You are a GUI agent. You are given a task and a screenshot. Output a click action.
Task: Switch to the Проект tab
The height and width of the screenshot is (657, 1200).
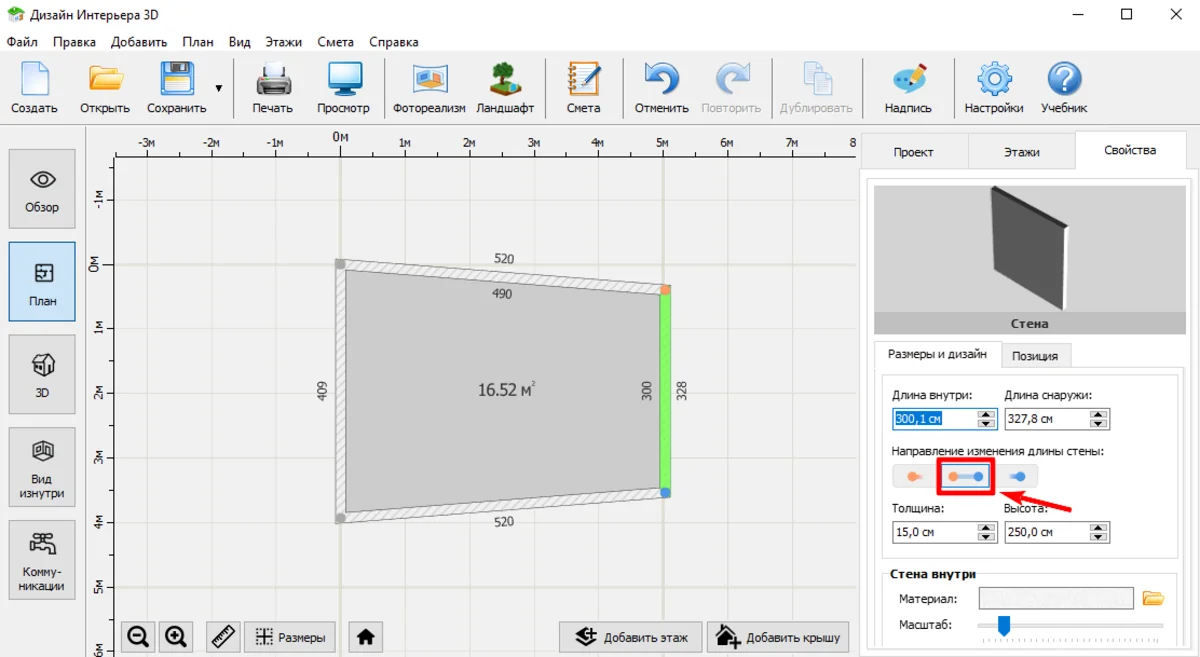(914, 152)
